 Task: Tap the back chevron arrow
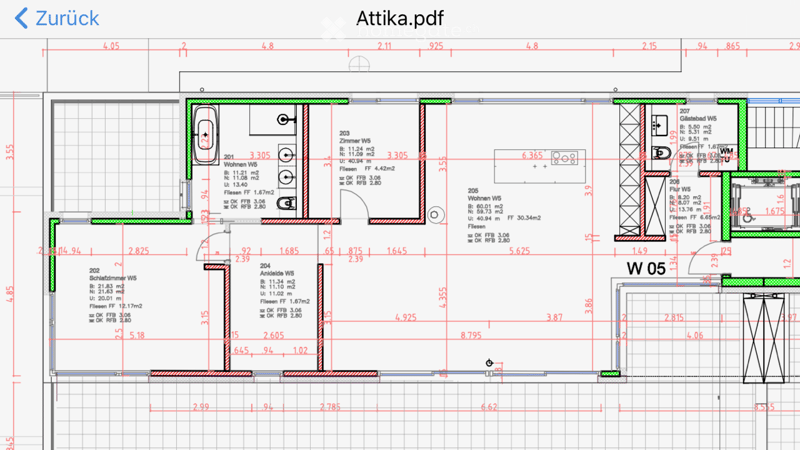(x=21, y=18)
